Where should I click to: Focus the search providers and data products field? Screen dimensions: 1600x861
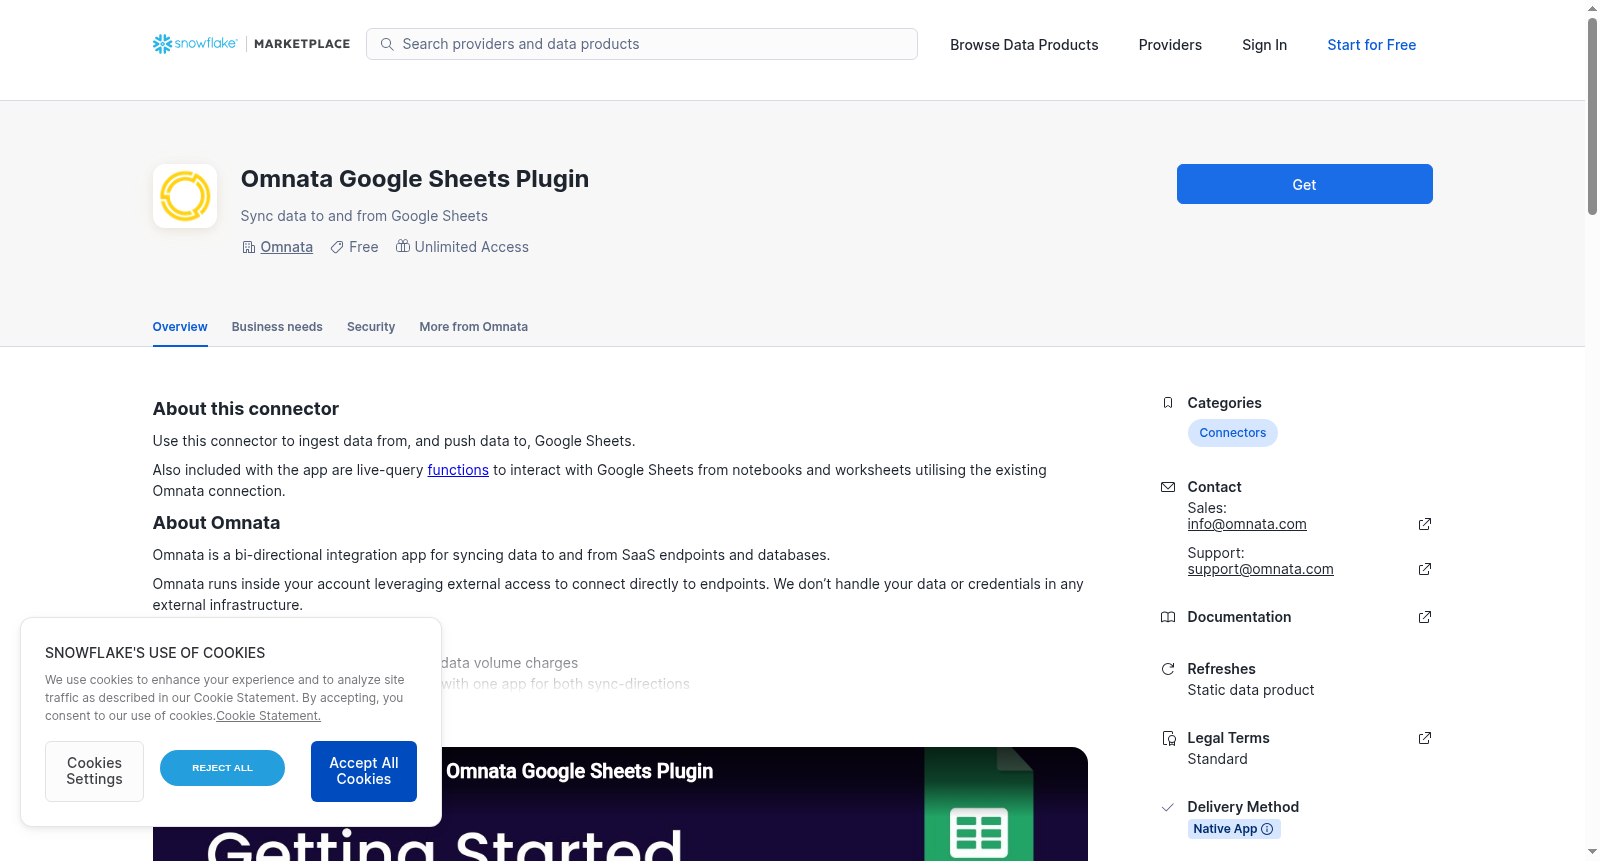(642, 44)
